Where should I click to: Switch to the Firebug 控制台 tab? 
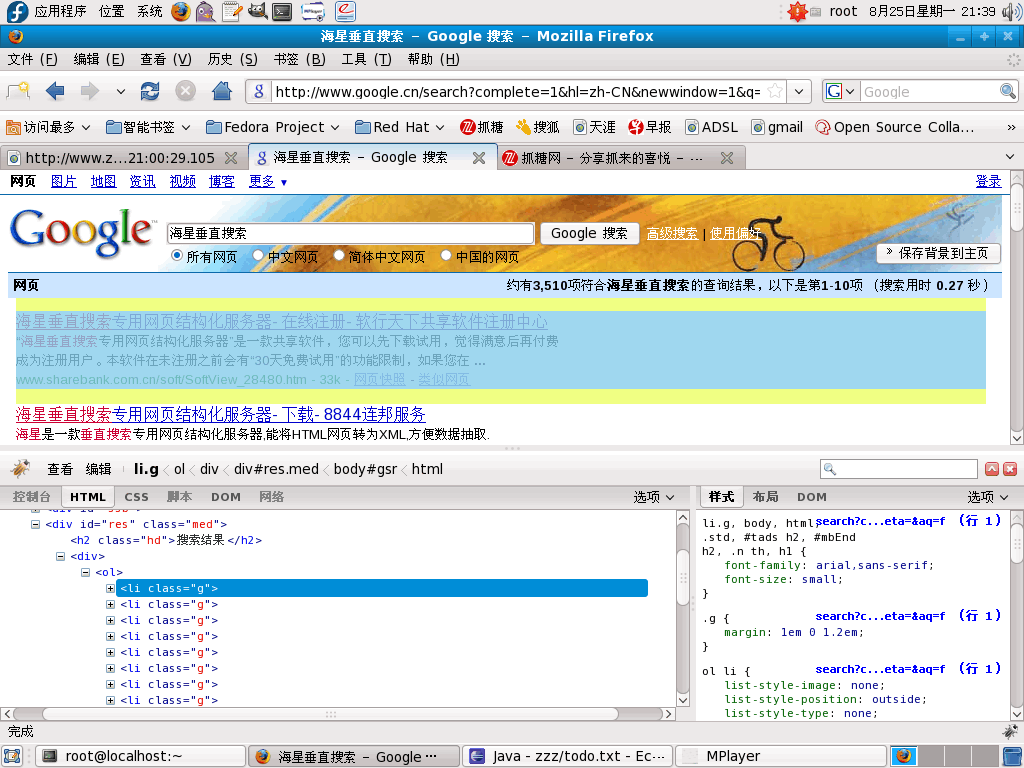(x=31, y=497)
